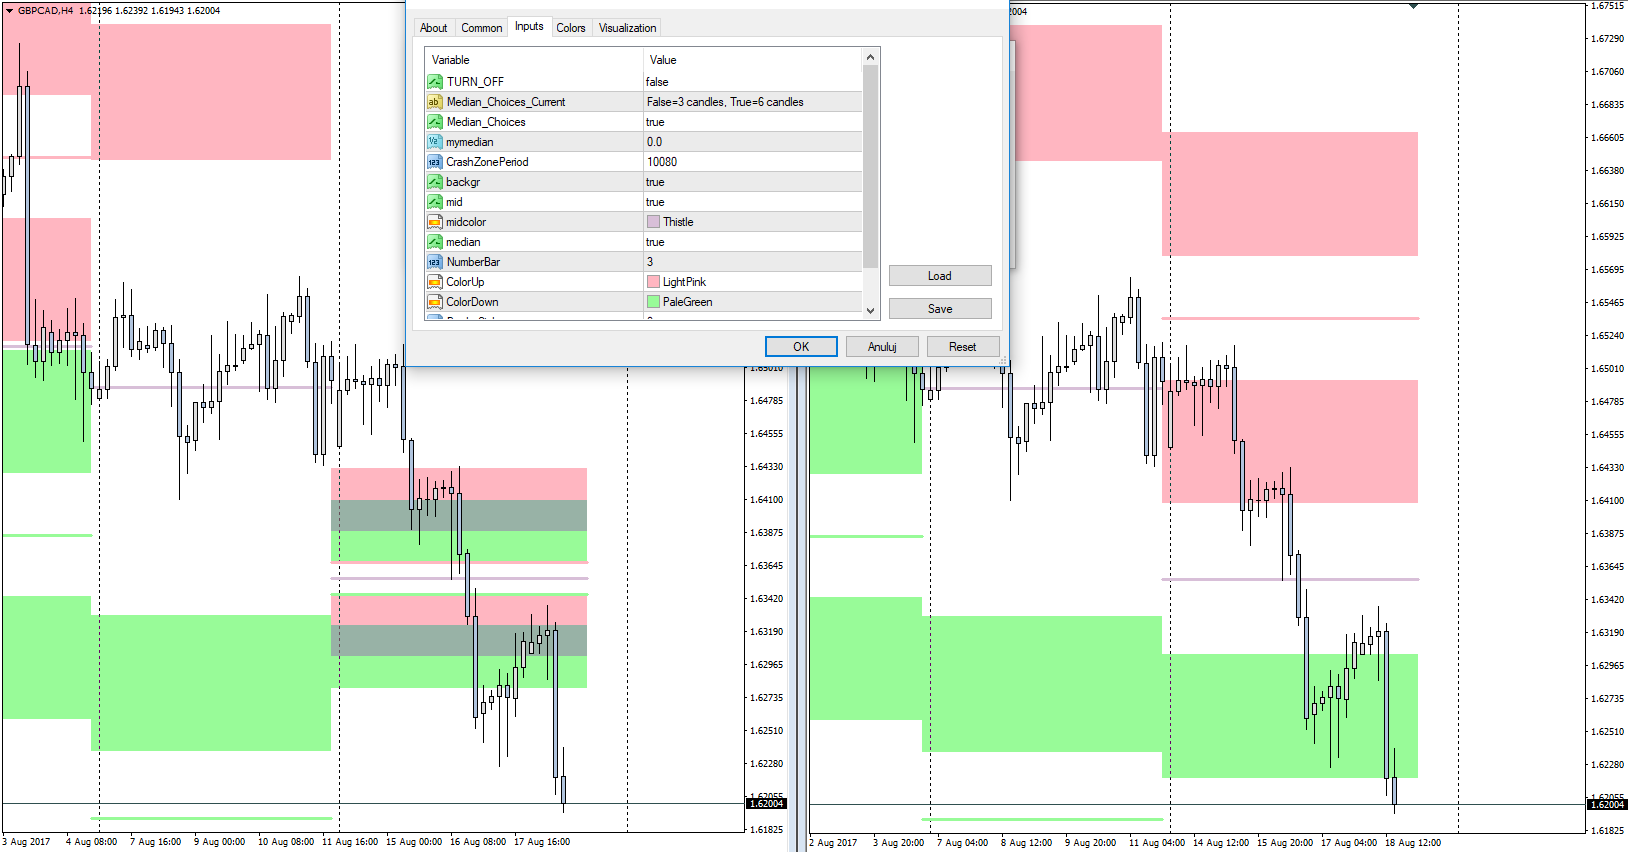1628x852 pixels.
Task: Select the PaleGreen ColorDown swatch
Action: coord(653,302)
